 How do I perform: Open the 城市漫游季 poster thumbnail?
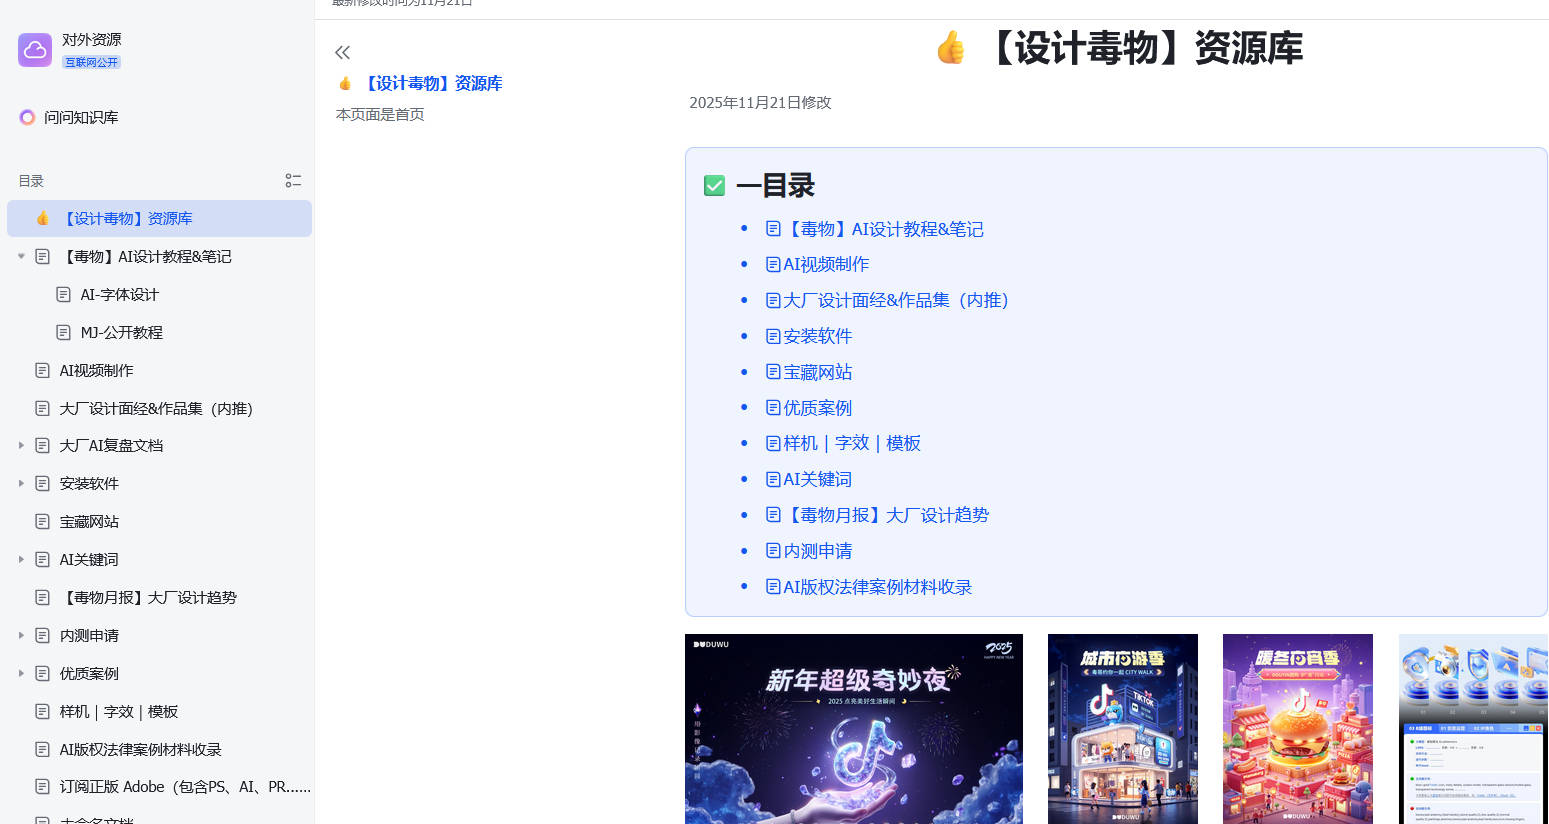coord(1123,729)
